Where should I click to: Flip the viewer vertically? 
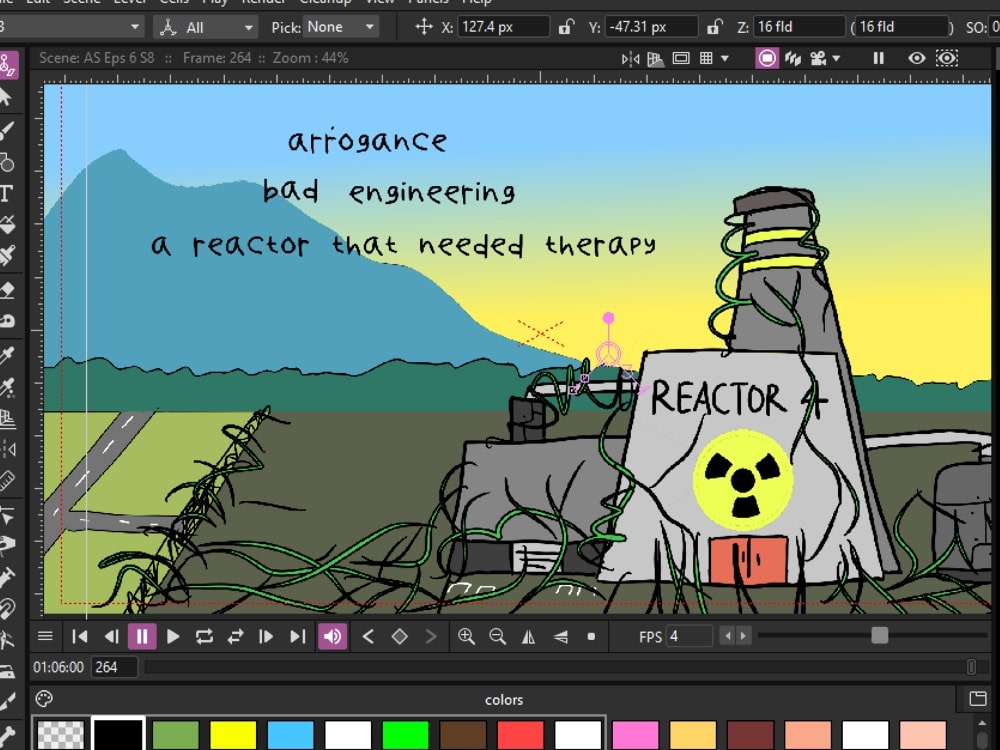[561, 636]
